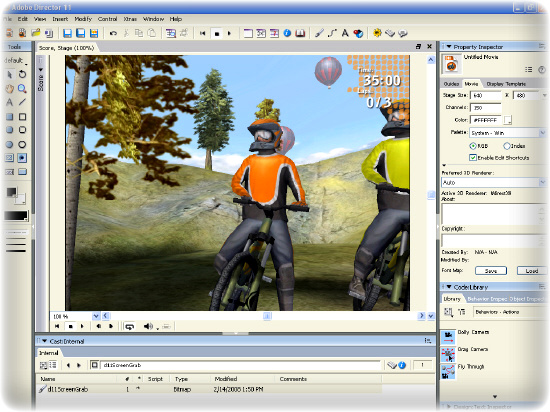The height and width of the screenshot is (412, 550).
Task: Toggle Enable Edit Shortcuts checkbox
Action: [x=473, y=158]
